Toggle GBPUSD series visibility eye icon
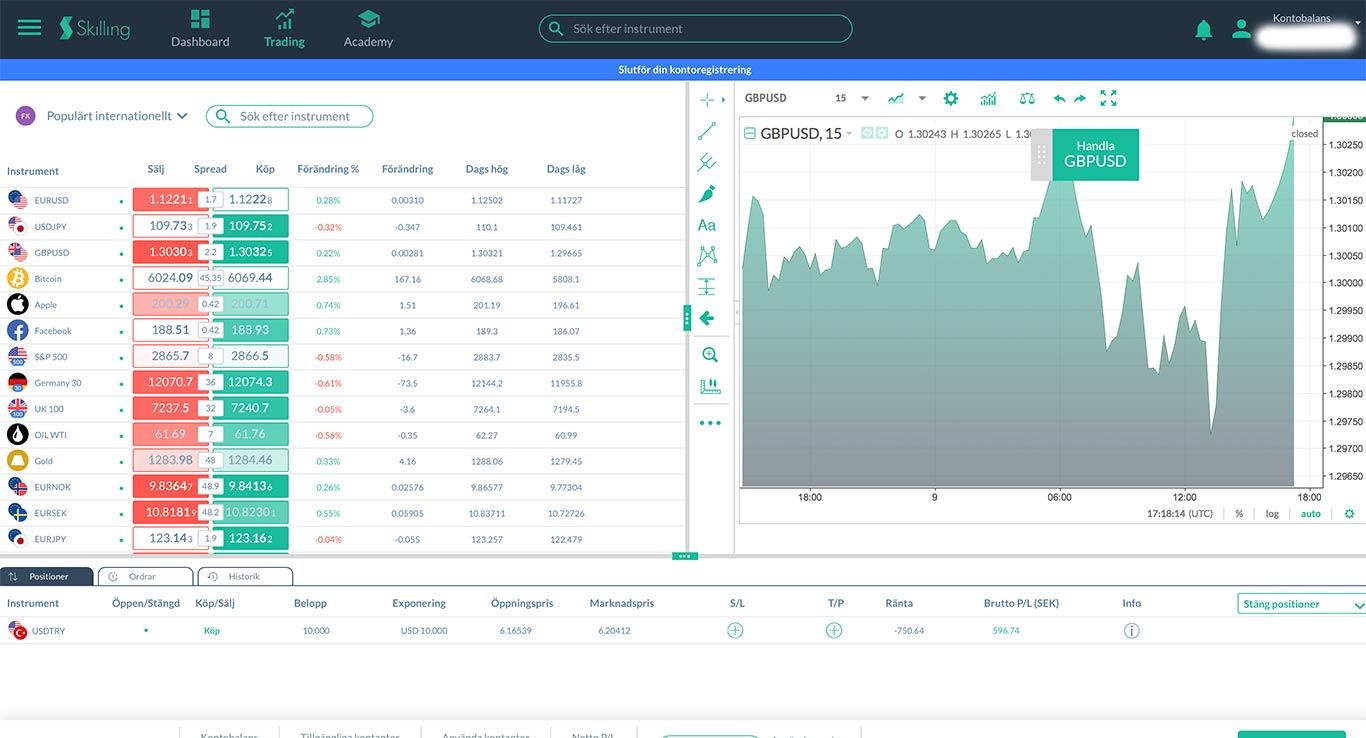 pos(867,133)
